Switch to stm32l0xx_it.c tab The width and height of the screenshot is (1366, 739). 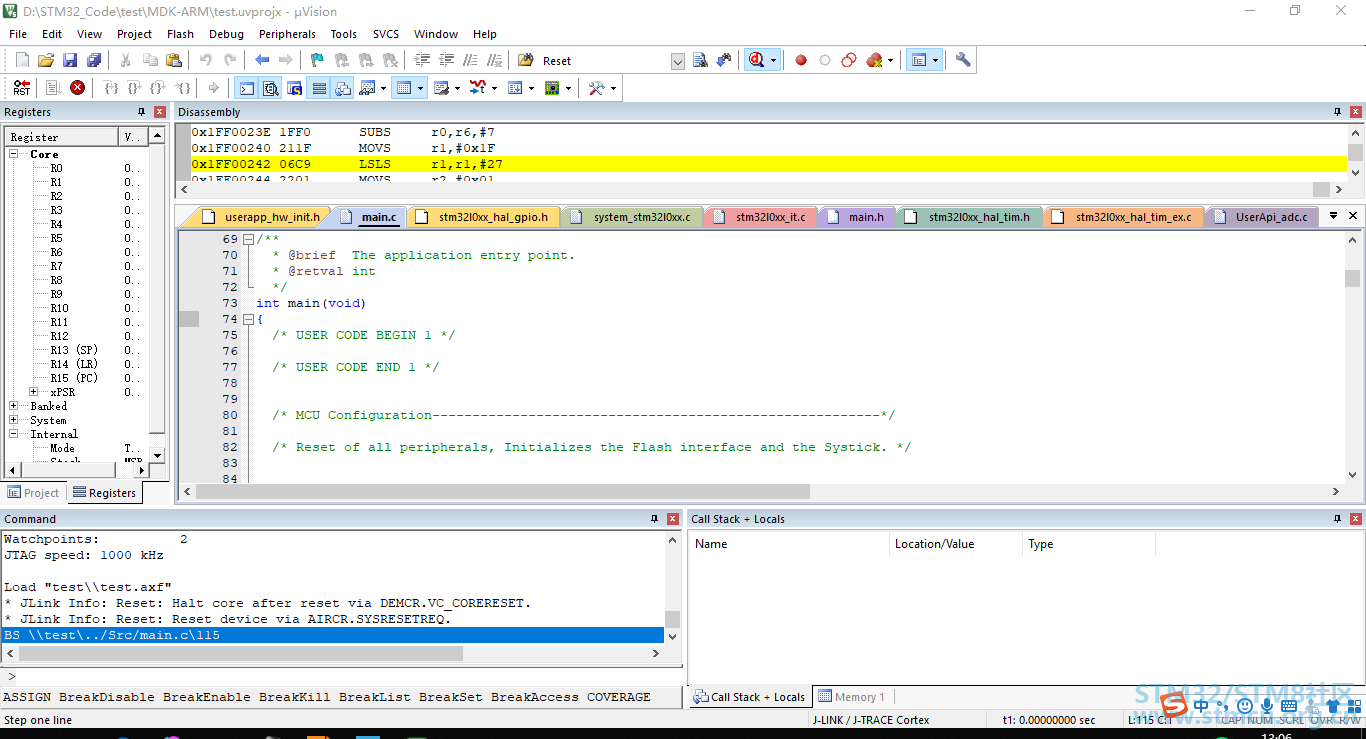[x=760, y=217]
